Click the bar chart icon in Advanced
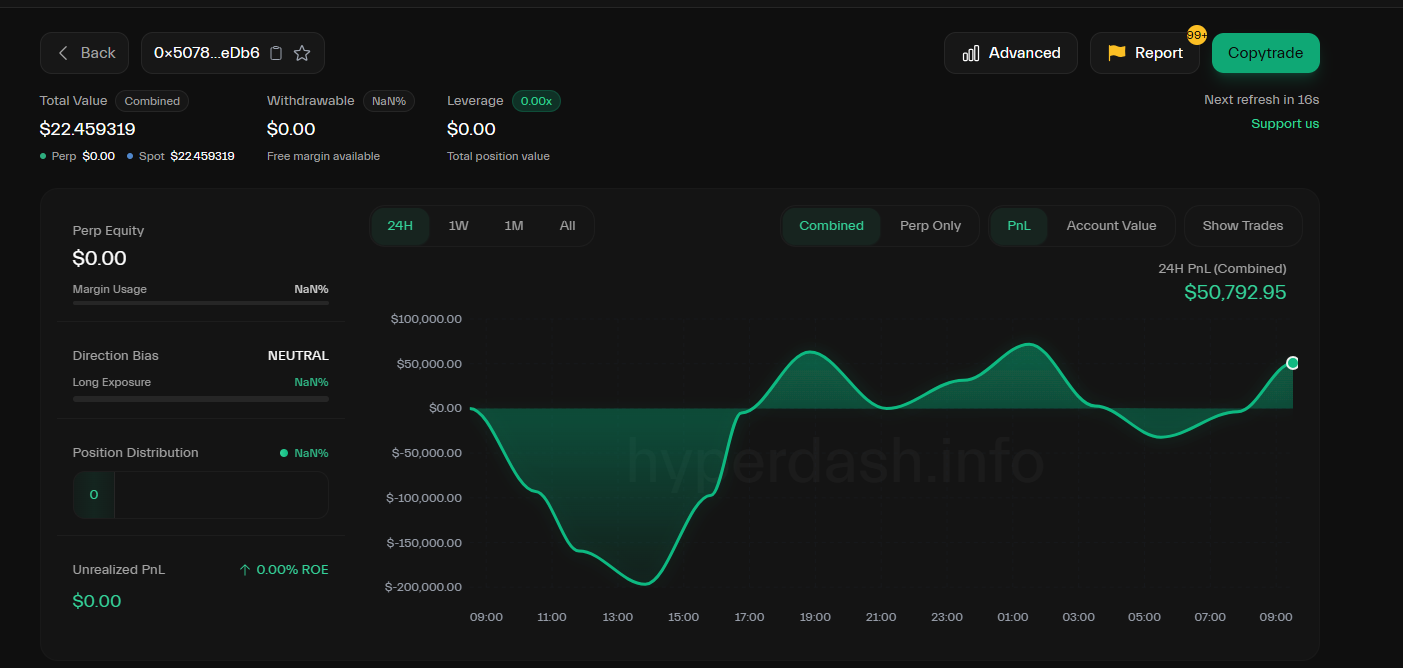The width and height of the screenshot is (1403, 668). (x=970, y=53)
